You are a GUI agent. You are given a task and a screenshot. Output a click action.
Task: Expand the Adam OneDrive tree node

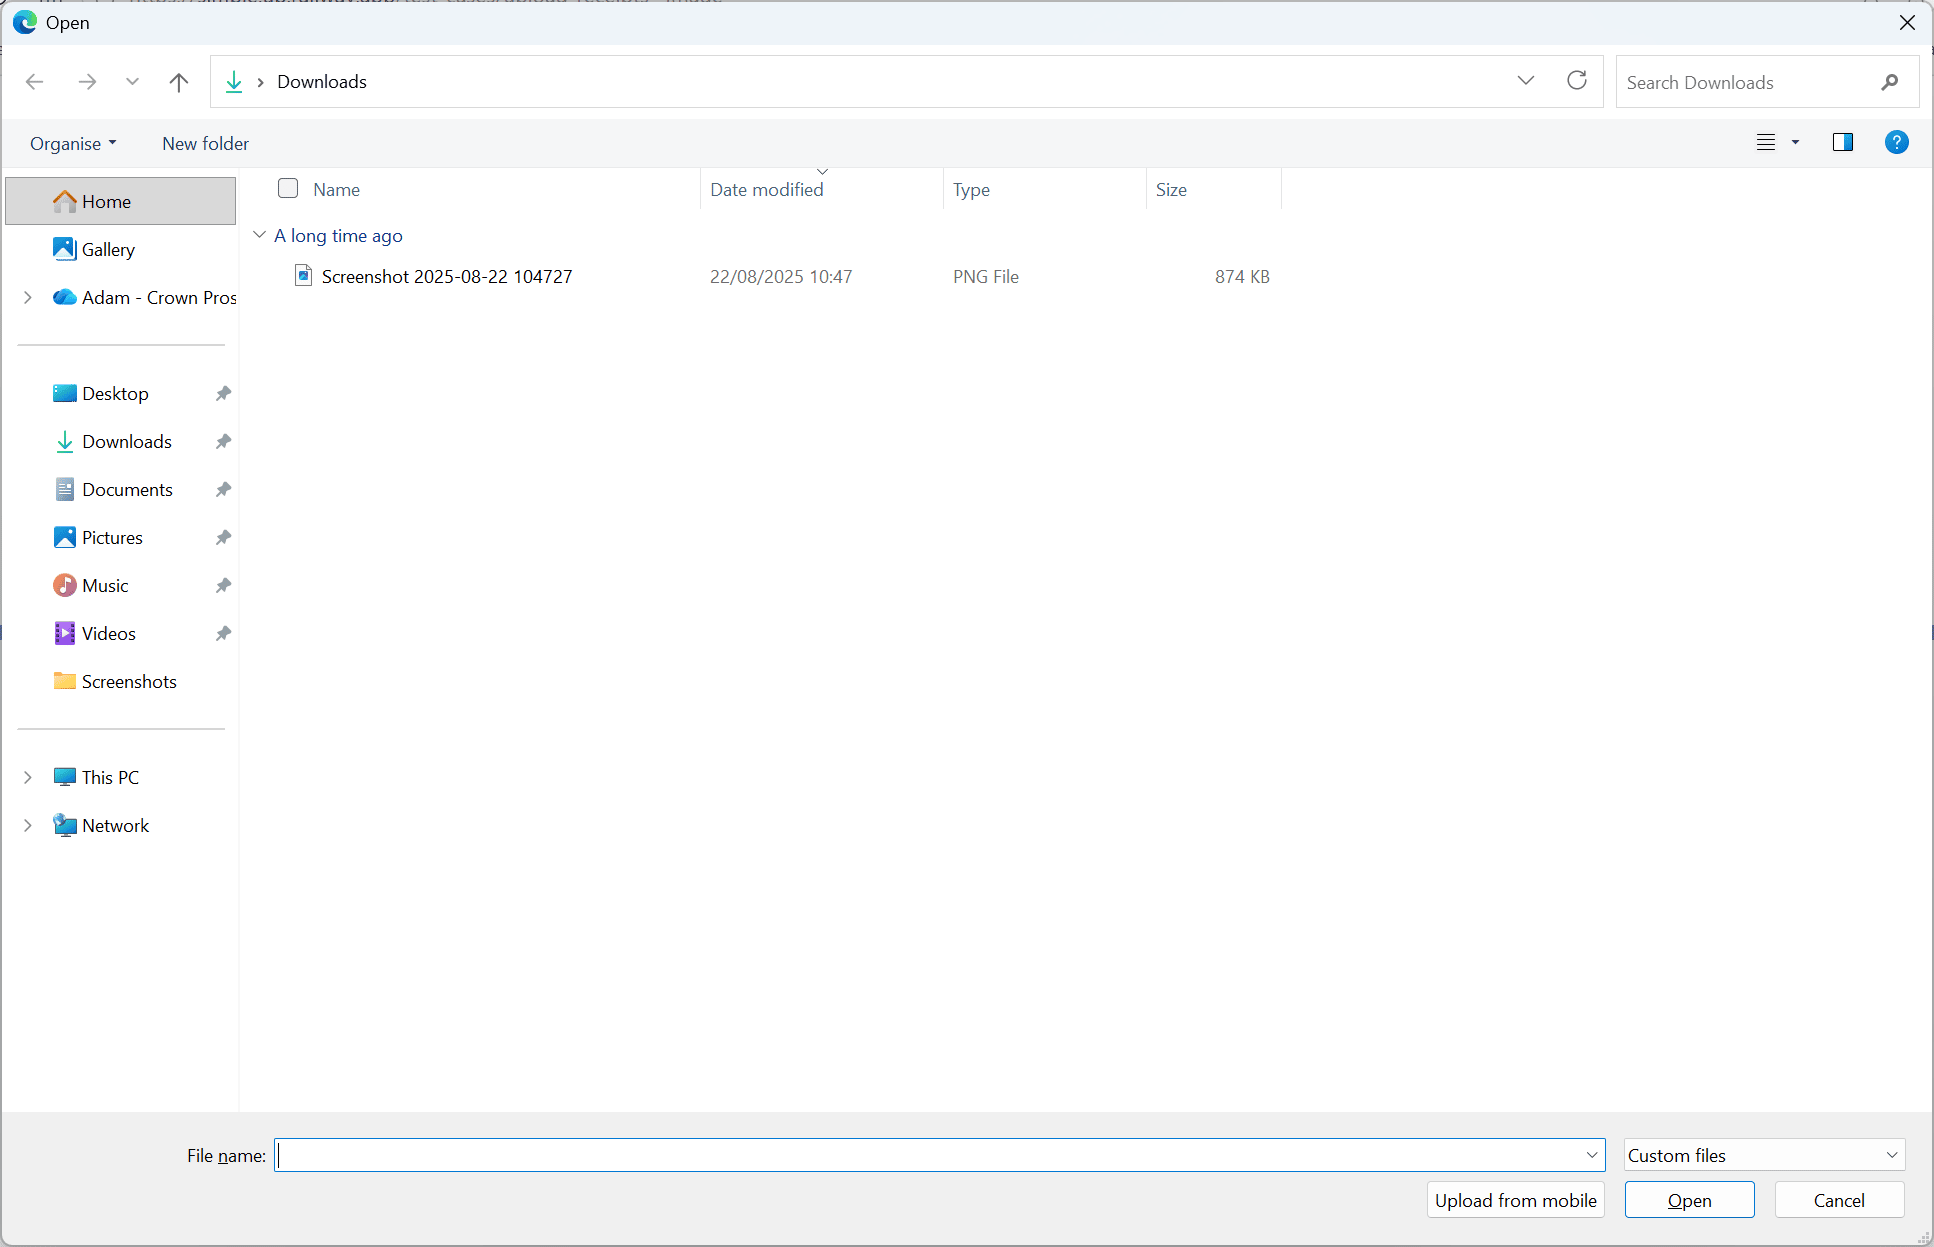tap(28, 297)
